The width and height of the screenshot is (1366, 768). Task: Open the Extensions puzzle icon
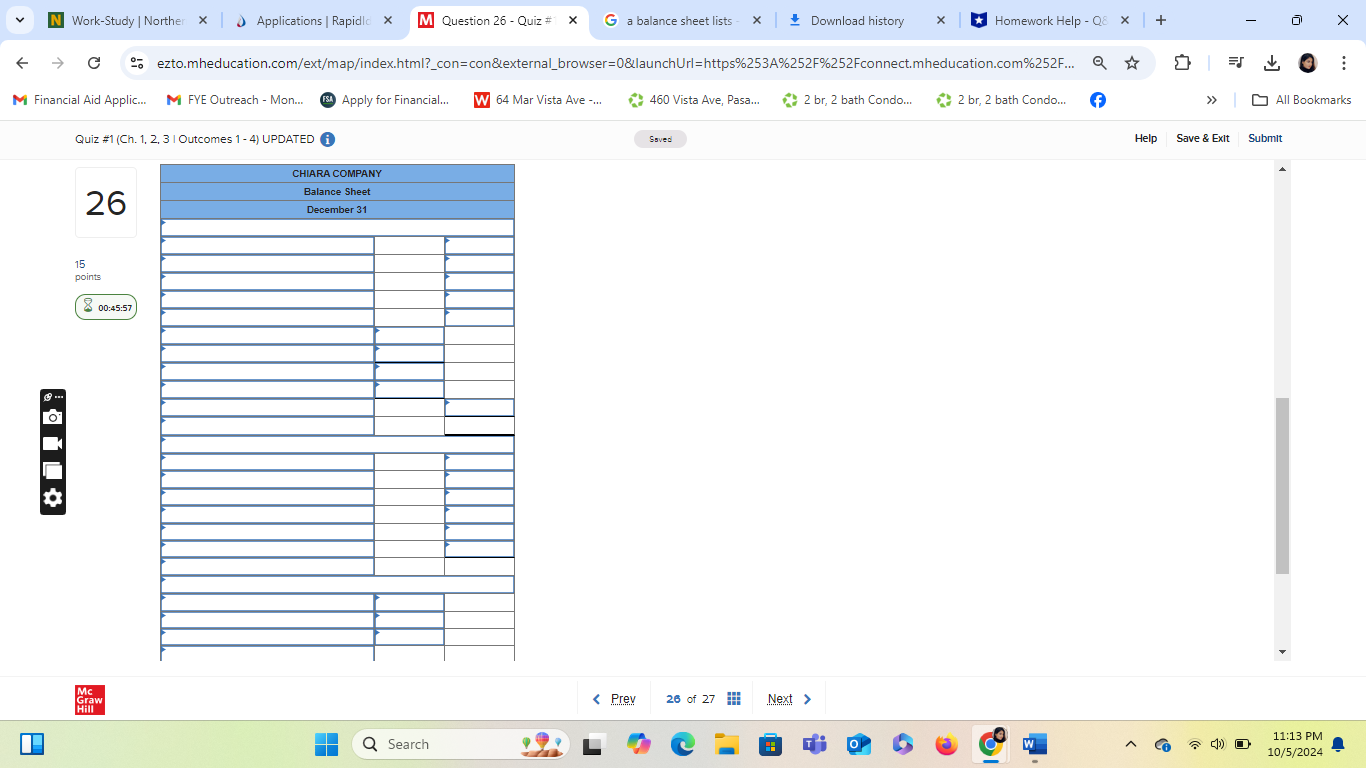click(x=1182, y=63)
